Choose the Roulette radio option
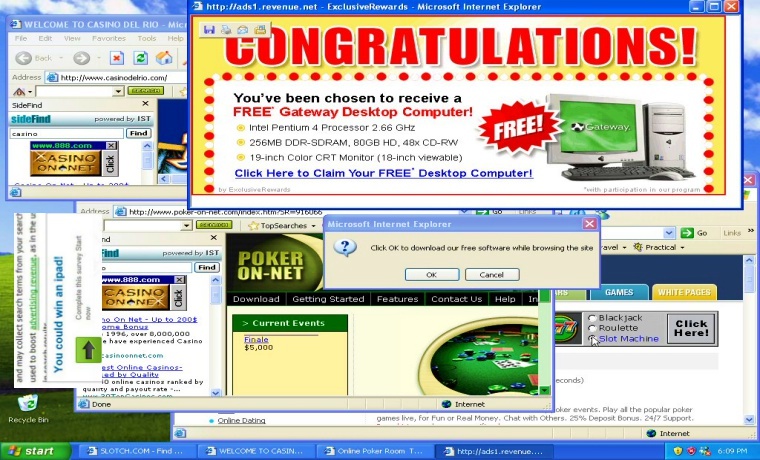The width and height of the screenshot is (760, 460). pos(592,328)
